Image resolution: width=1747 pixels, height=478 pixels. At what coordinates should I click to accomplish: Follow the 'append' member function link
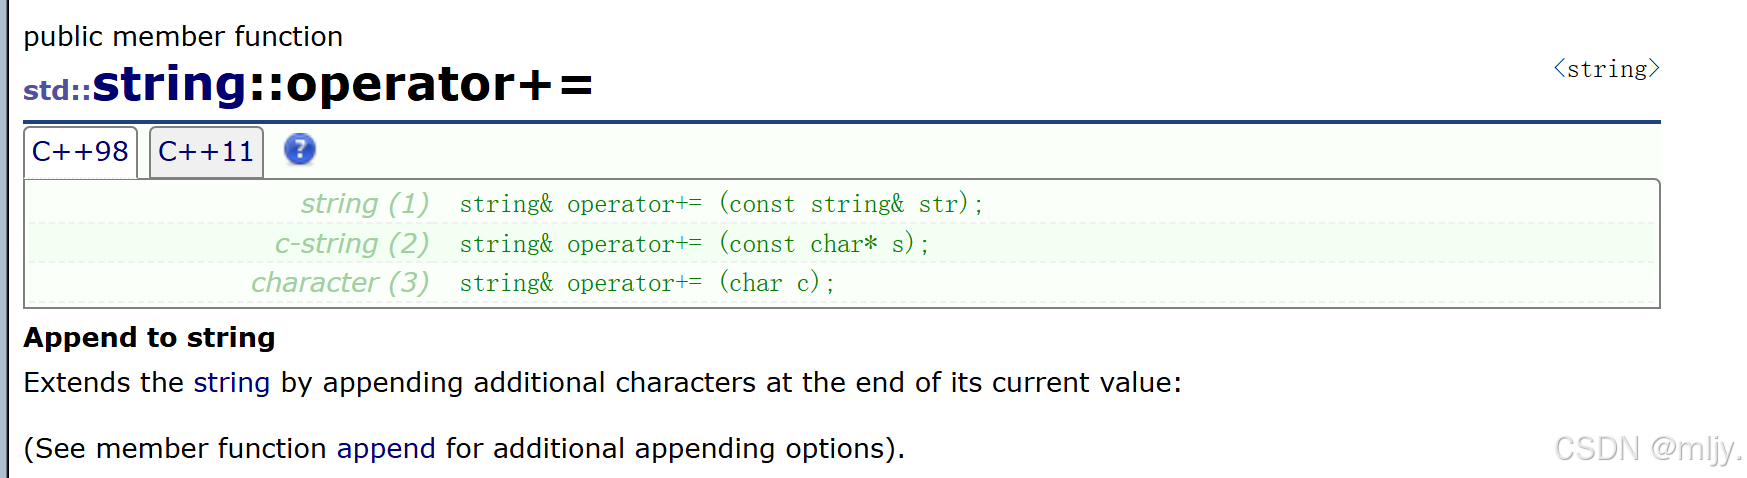coord(386,449)
